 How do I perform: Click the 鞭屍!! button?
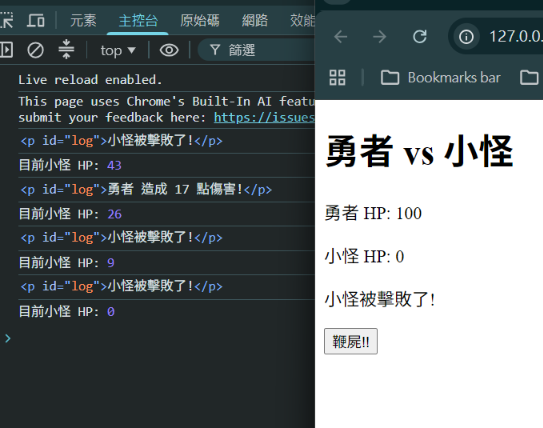pyautogui.click(x=351, y=341)
